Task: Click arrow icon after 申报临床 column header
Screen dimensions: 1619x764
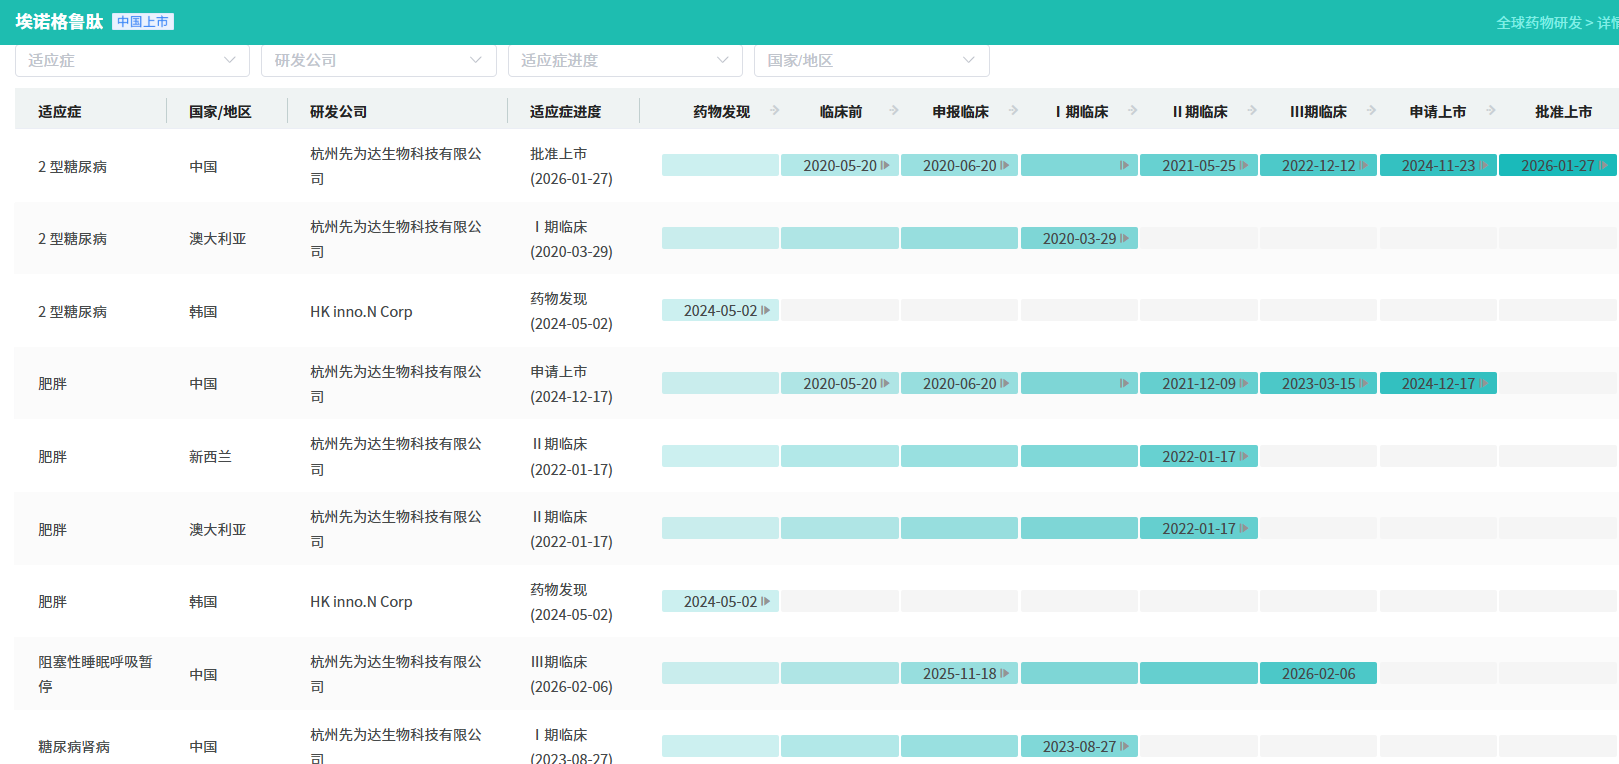Action: [1014, 111]
